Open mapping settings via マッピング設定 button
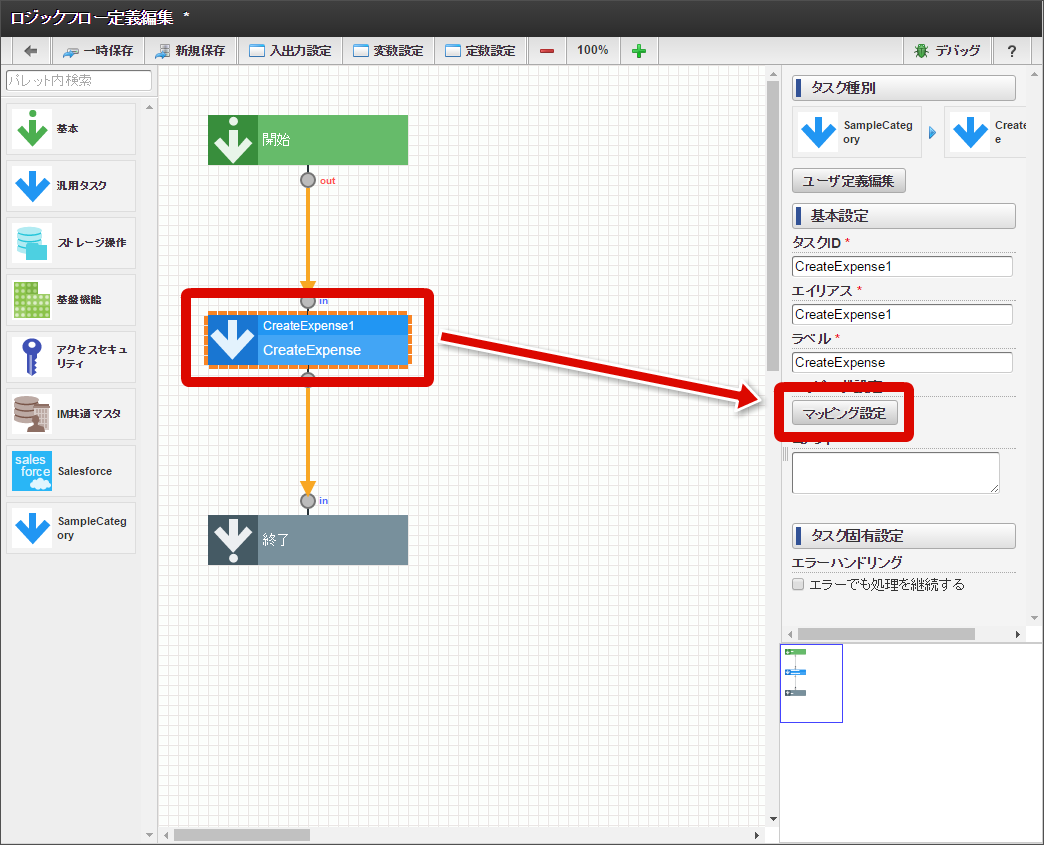The image size is (1044, 845). click(844, 413)
